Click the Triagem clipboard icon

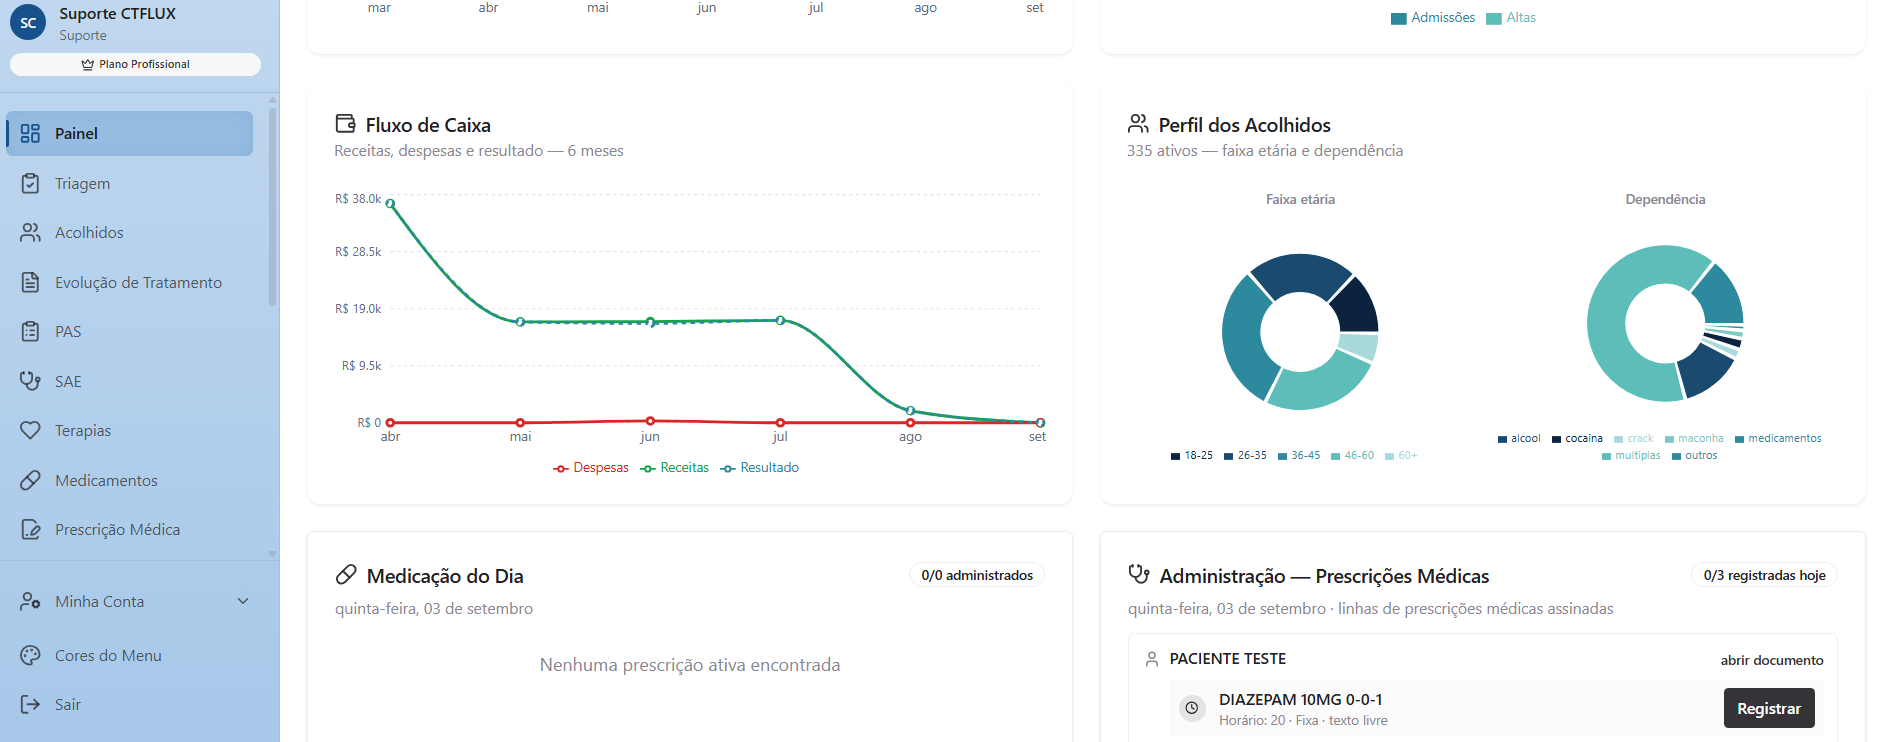30,184
